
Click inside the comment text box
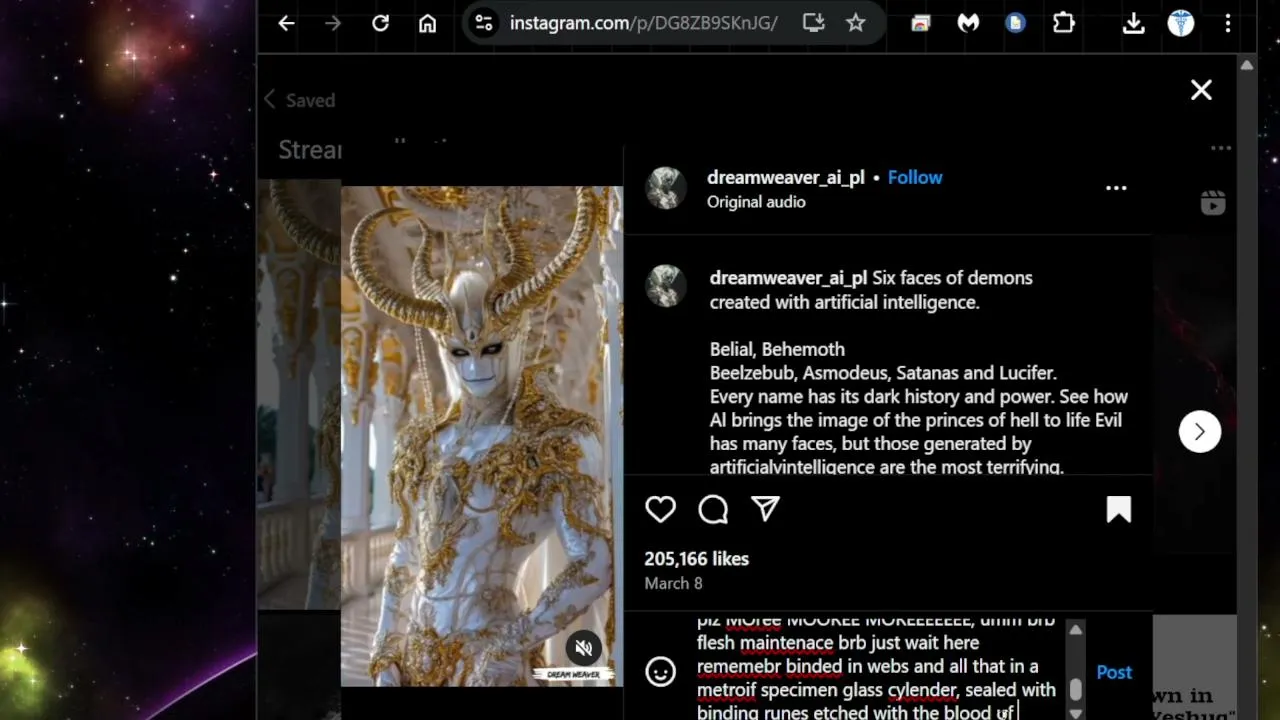pyautogui.click(x=877, y=667)
